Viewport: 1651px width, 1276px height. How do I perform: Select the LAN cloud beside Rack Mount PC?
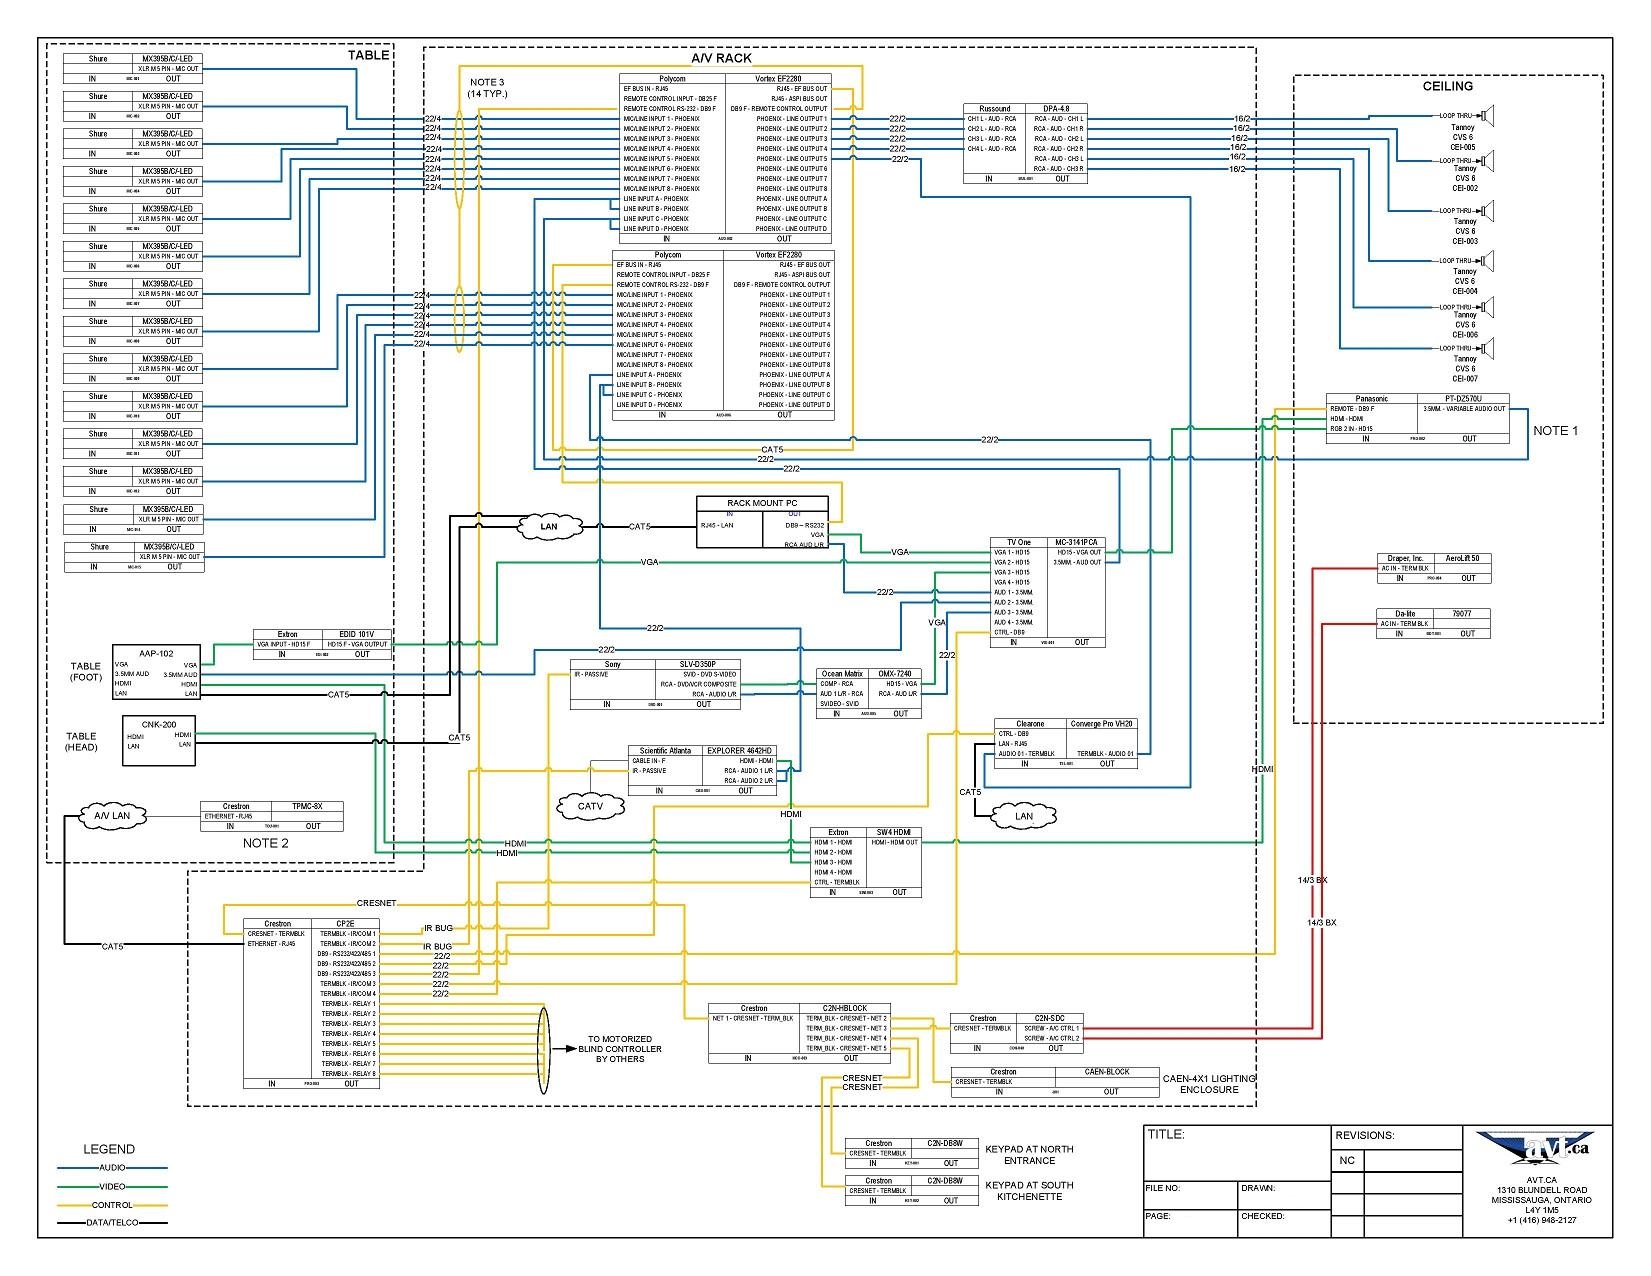point(549,527)
